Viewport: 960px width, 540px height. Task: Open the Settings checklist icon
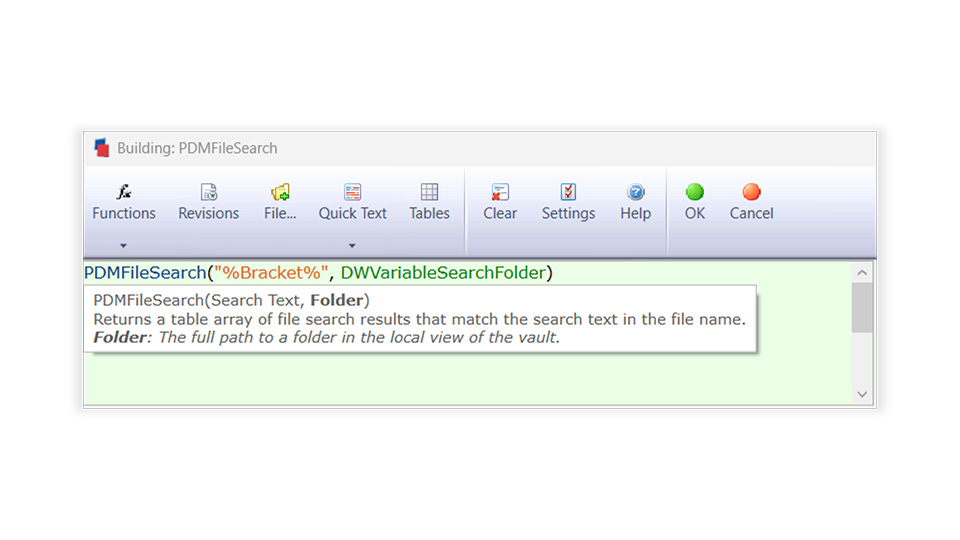[x=568, y=192]
